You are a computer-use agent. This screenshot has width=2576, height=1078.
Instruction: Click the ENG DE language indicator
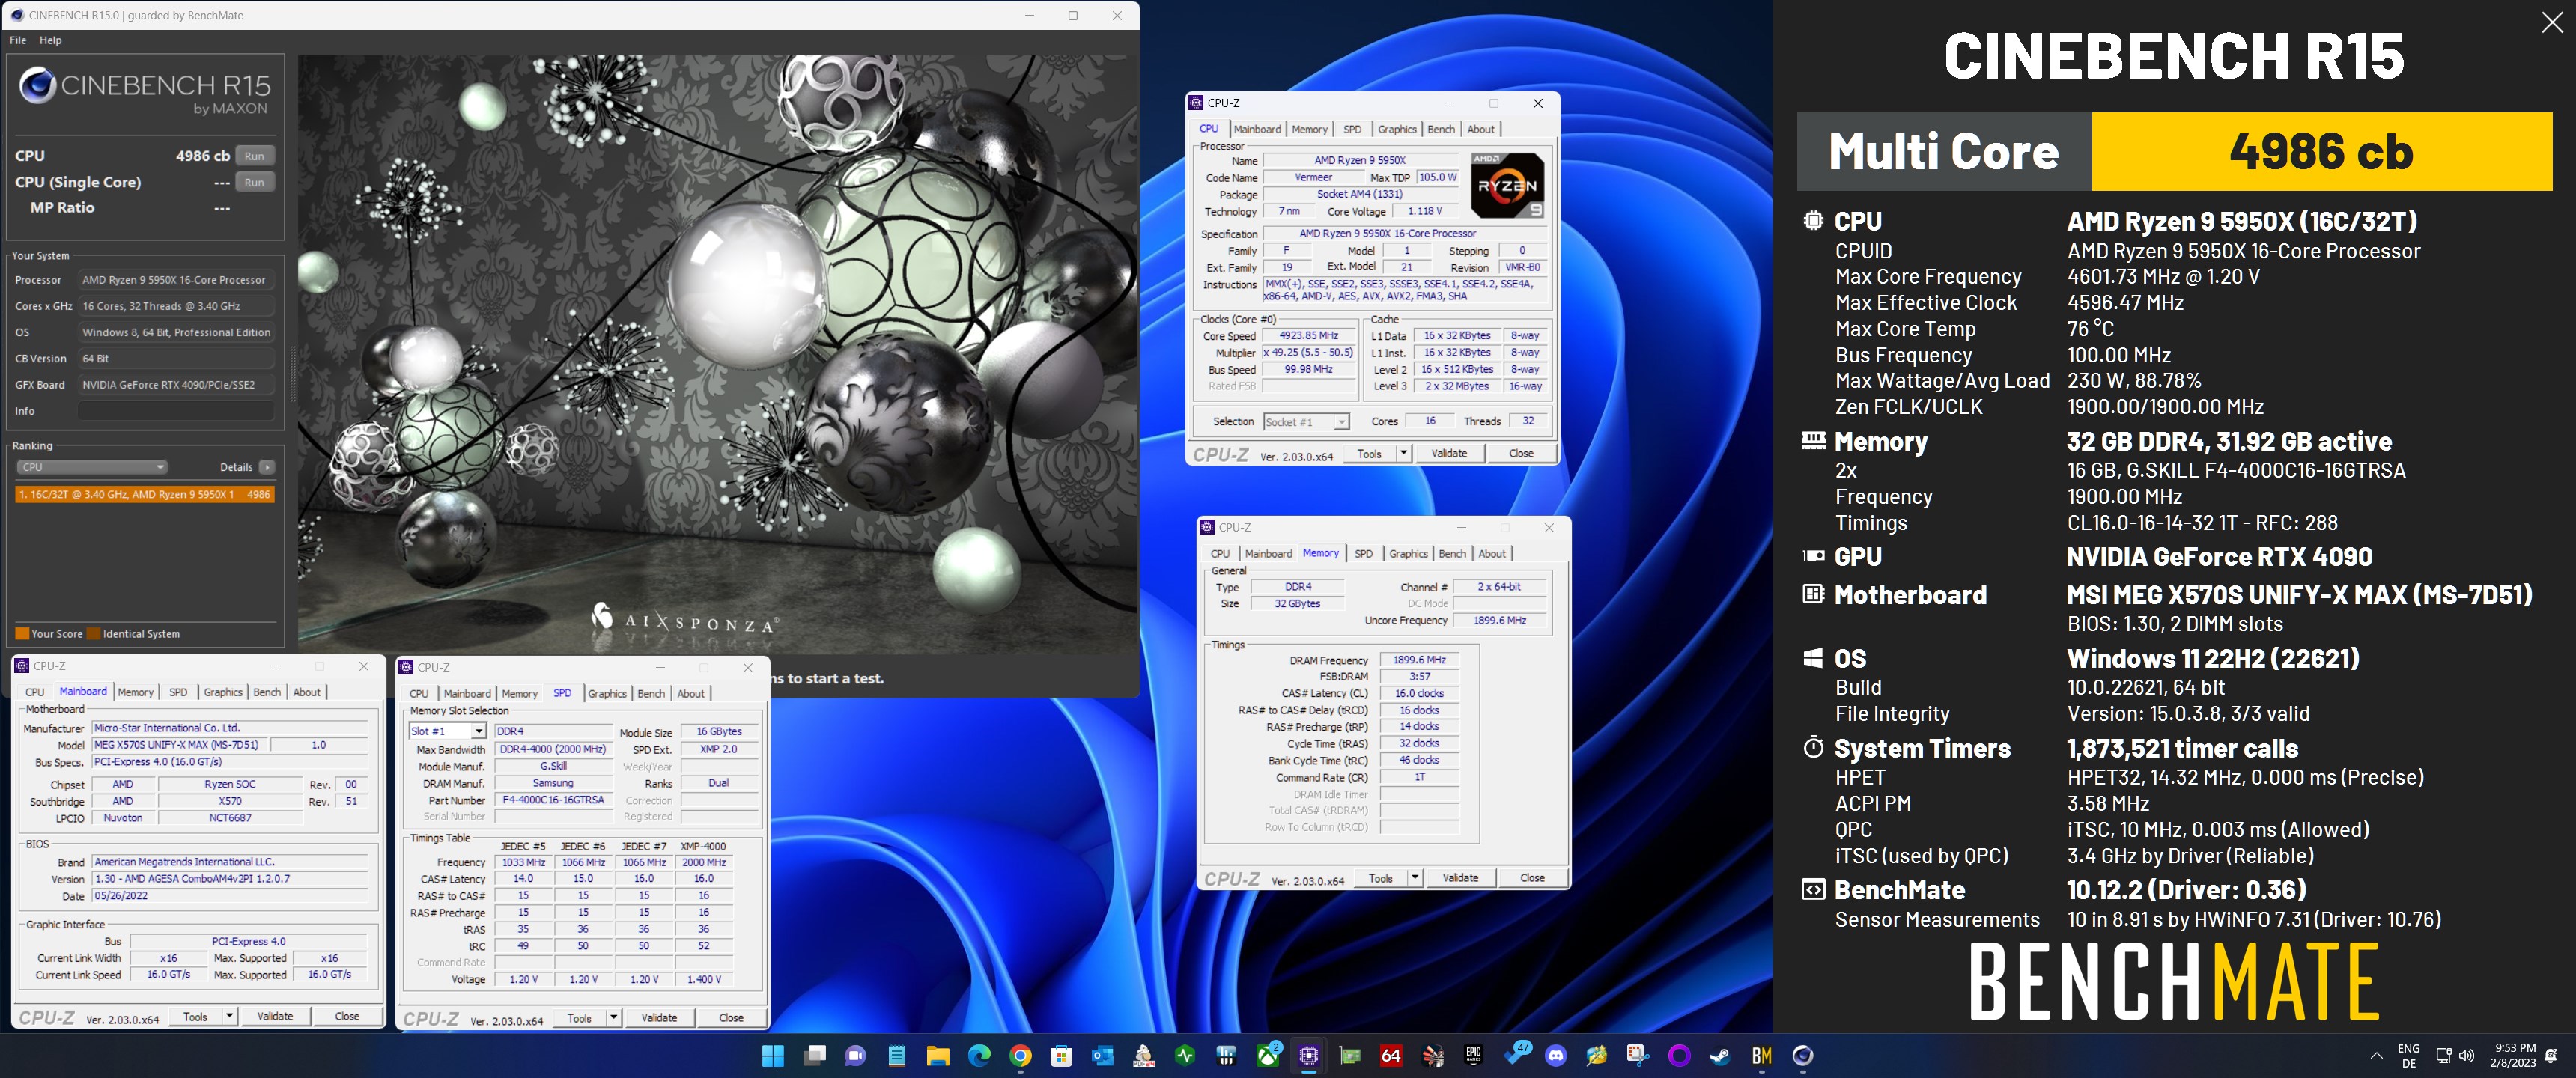pos(2408,1055)
